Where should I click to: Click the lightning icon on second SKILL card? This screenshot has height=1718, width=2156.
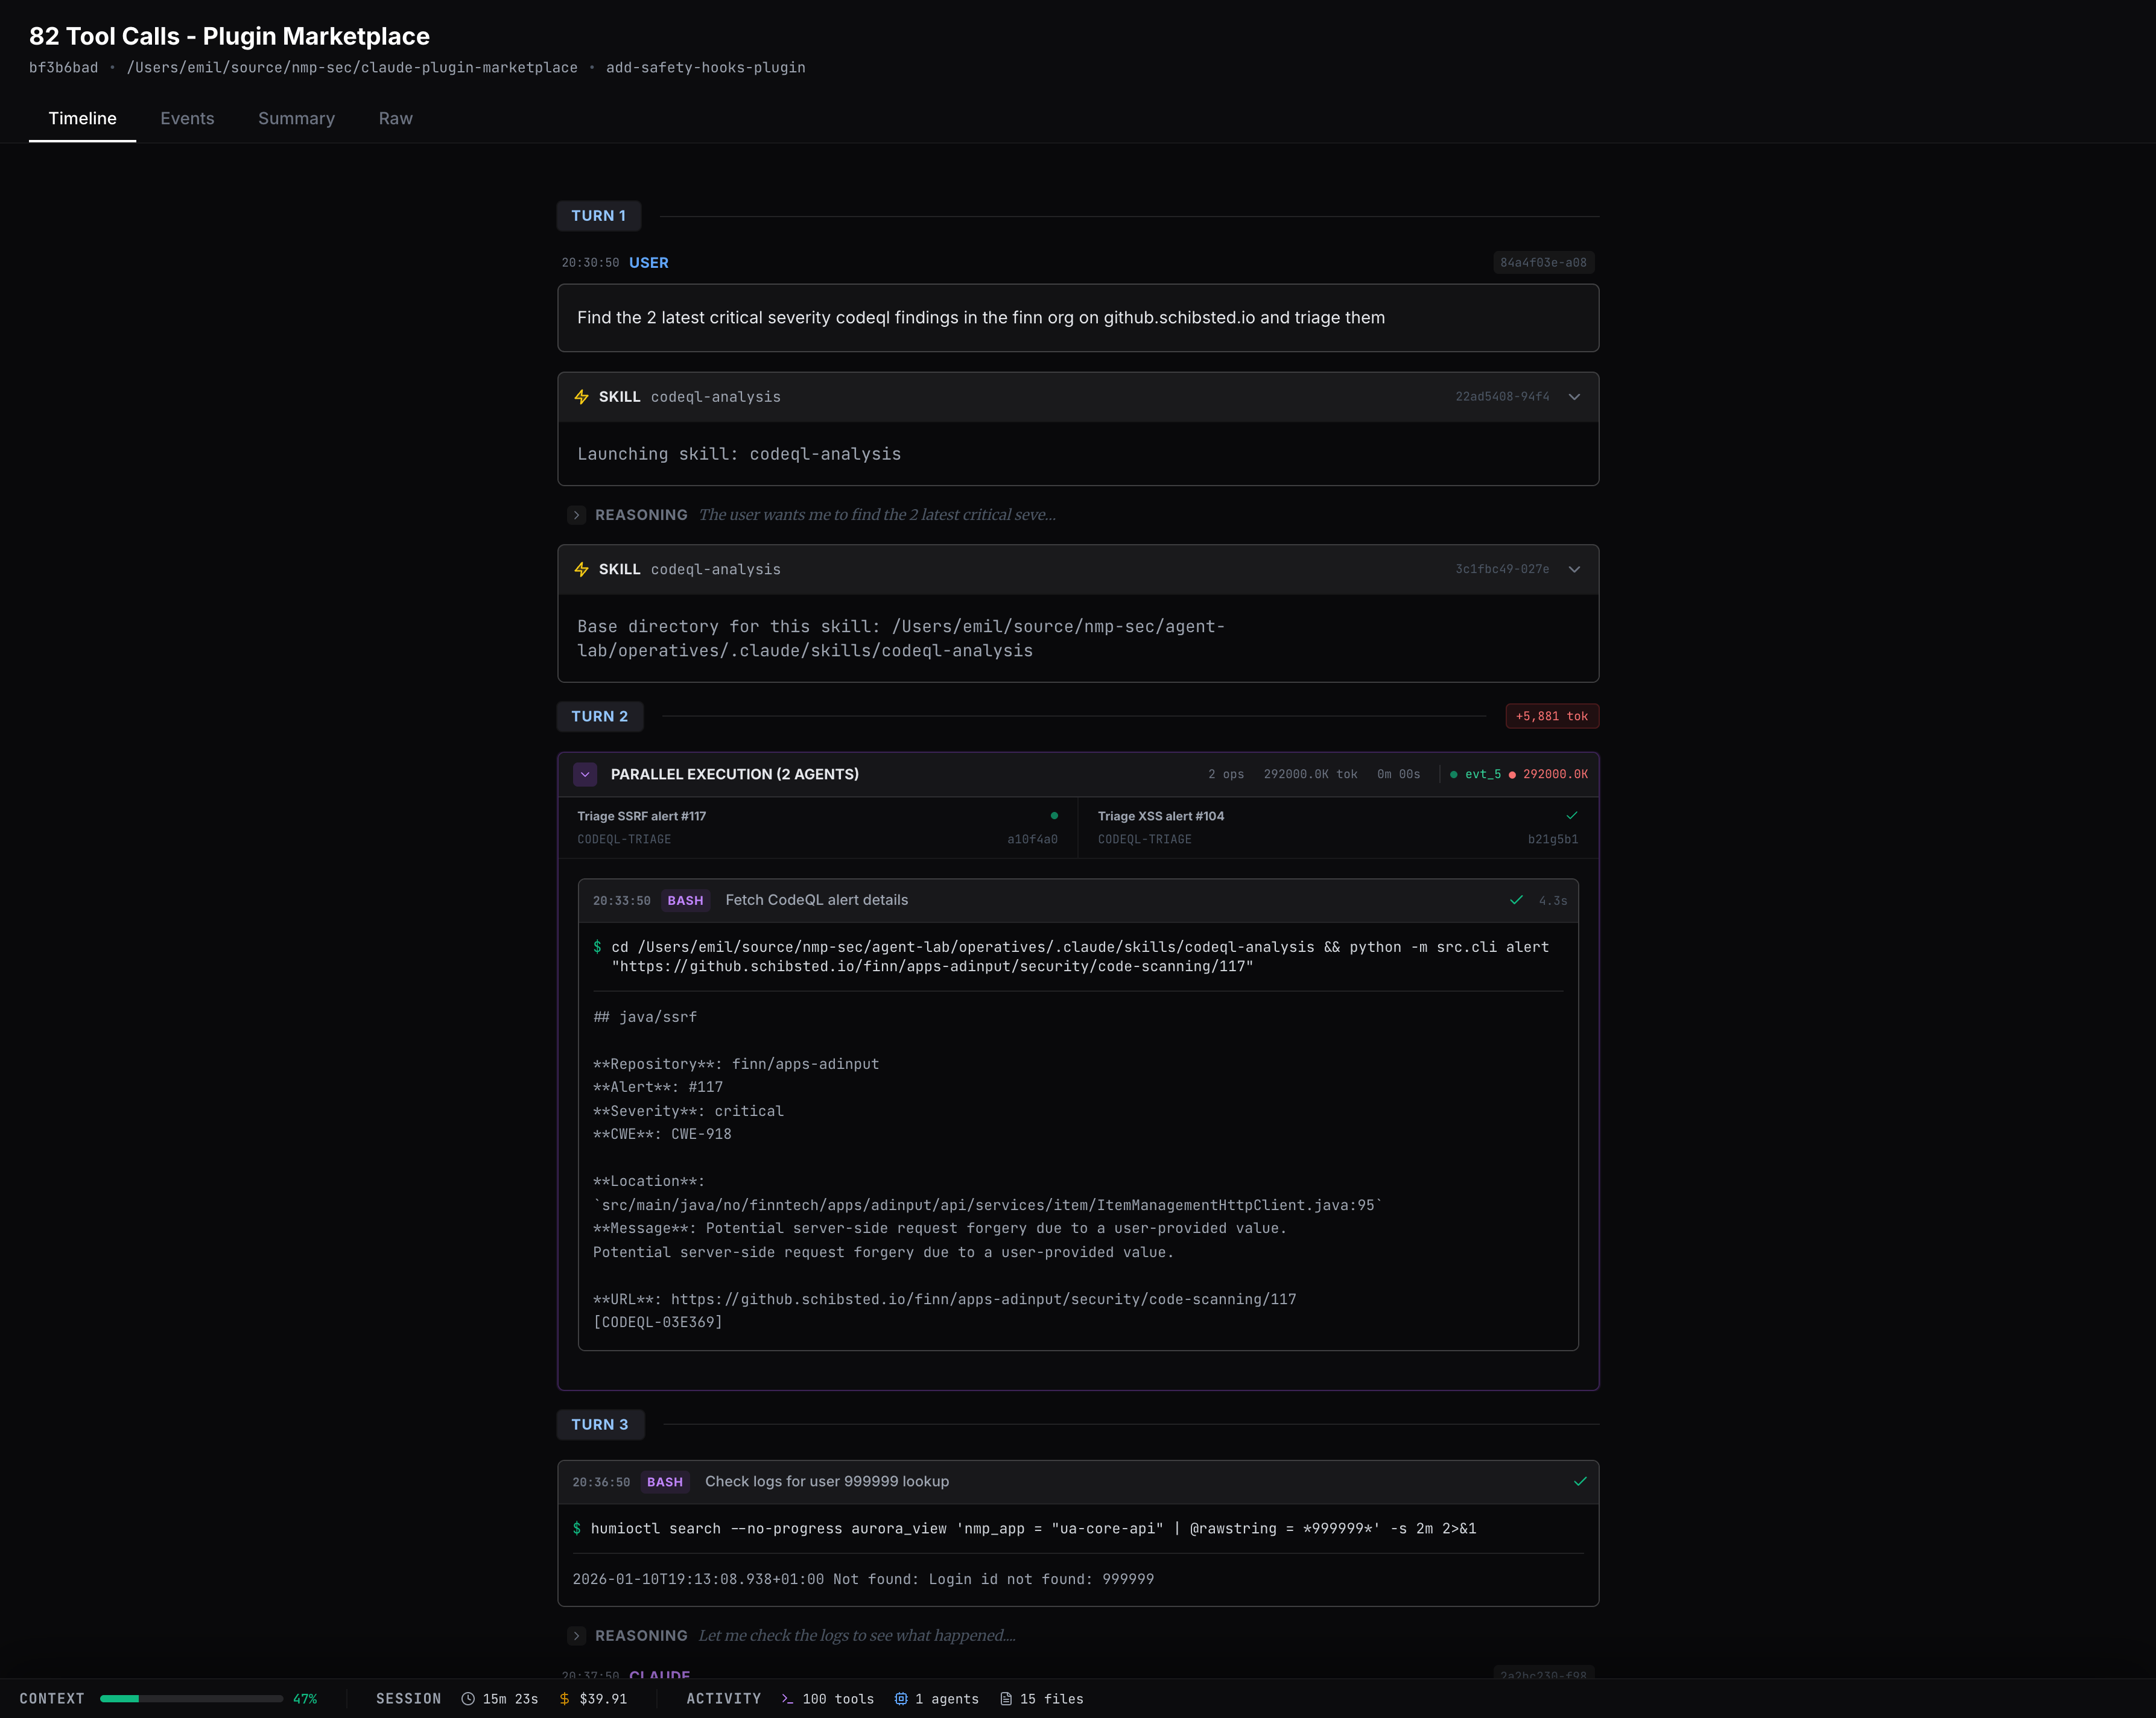click(582, 569)
